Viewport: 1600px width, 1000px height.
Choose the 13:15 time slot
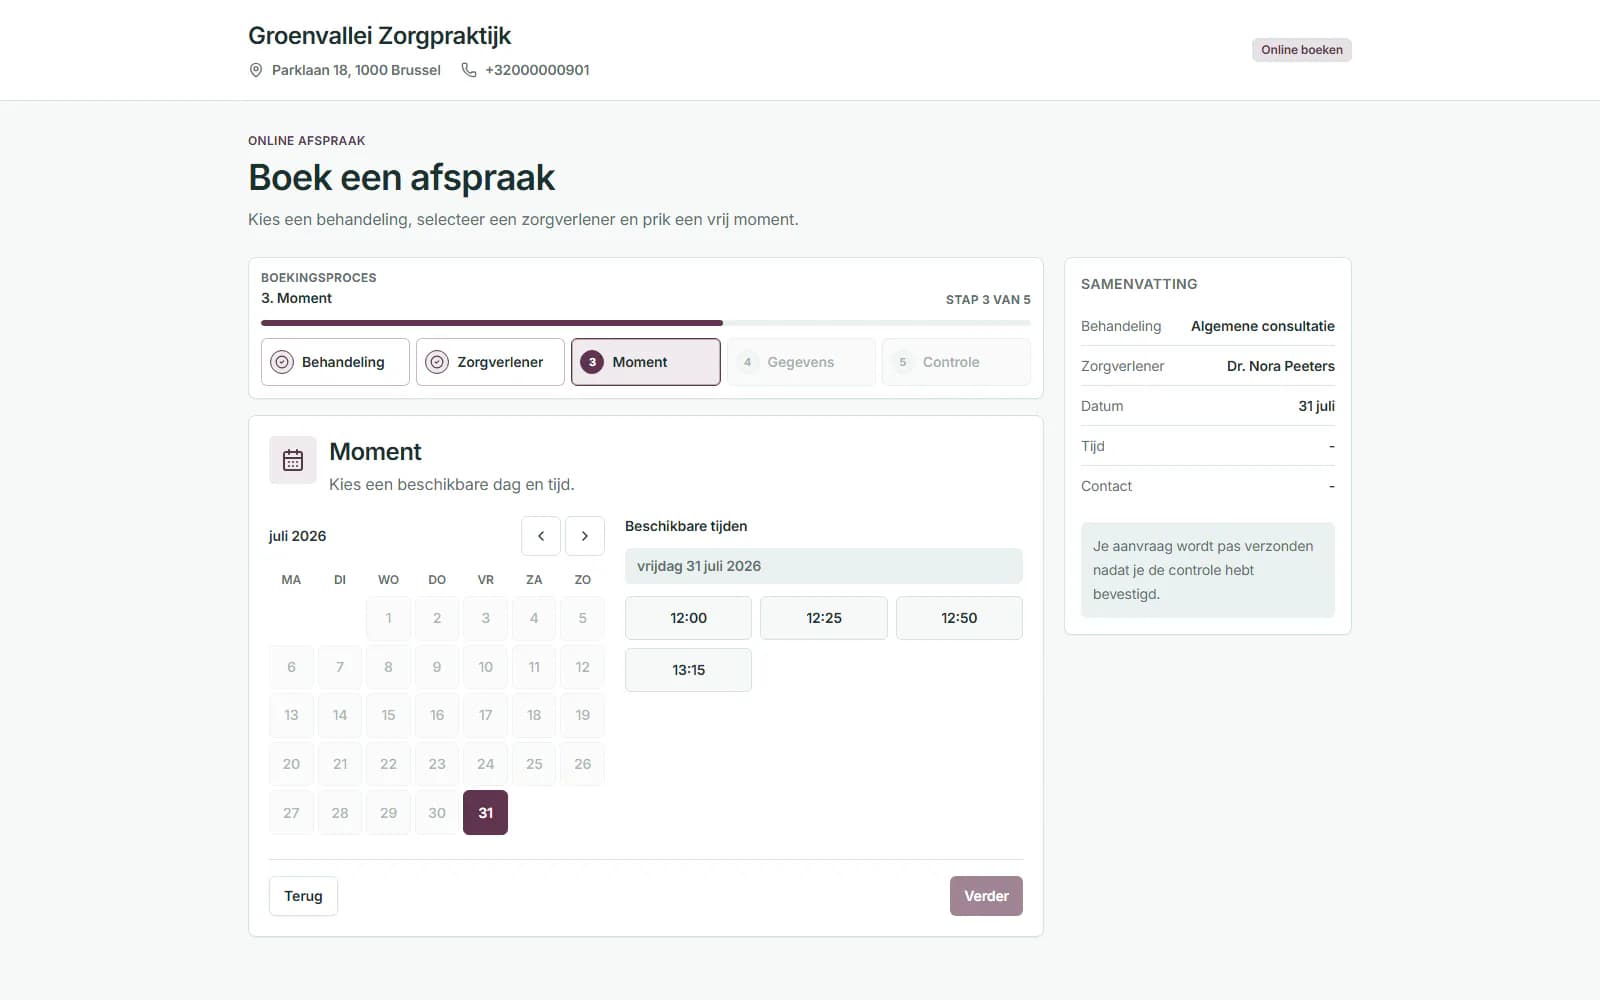point(688,670)
